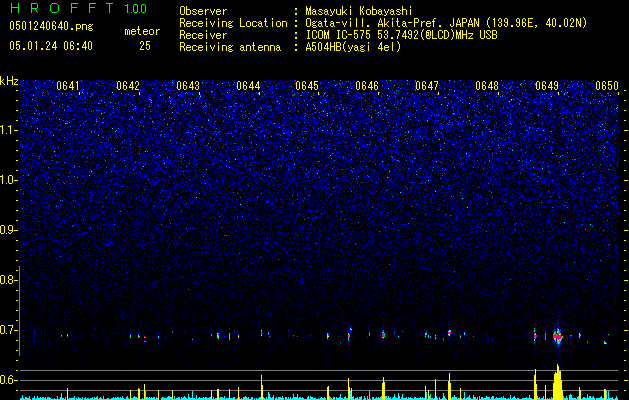Click the 0646 time marker
Screen dimensions: 629x400
pos(367,86)
